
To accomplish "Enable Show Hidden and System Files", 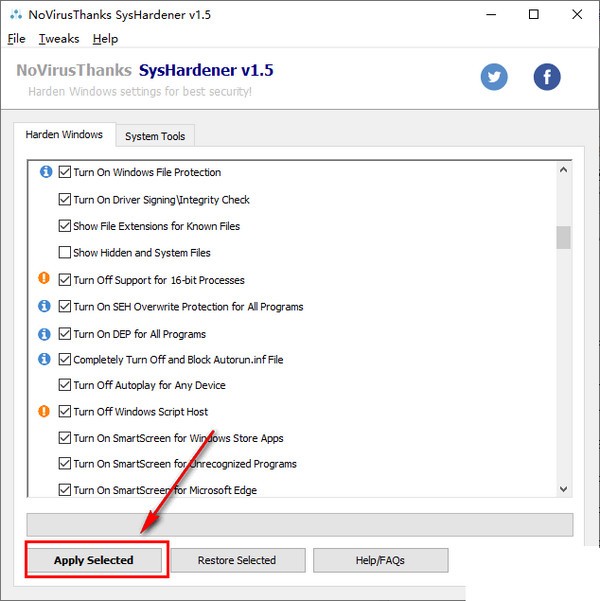I will [64, 253].
